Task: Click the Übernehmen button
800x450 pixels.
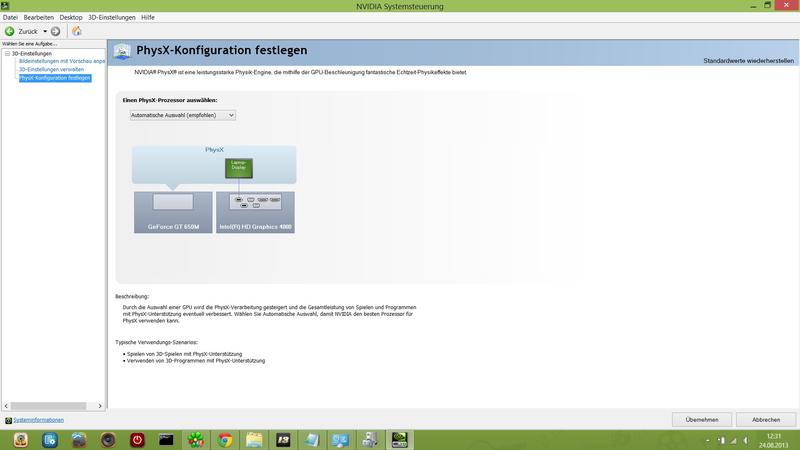Action: pos(702,419)
